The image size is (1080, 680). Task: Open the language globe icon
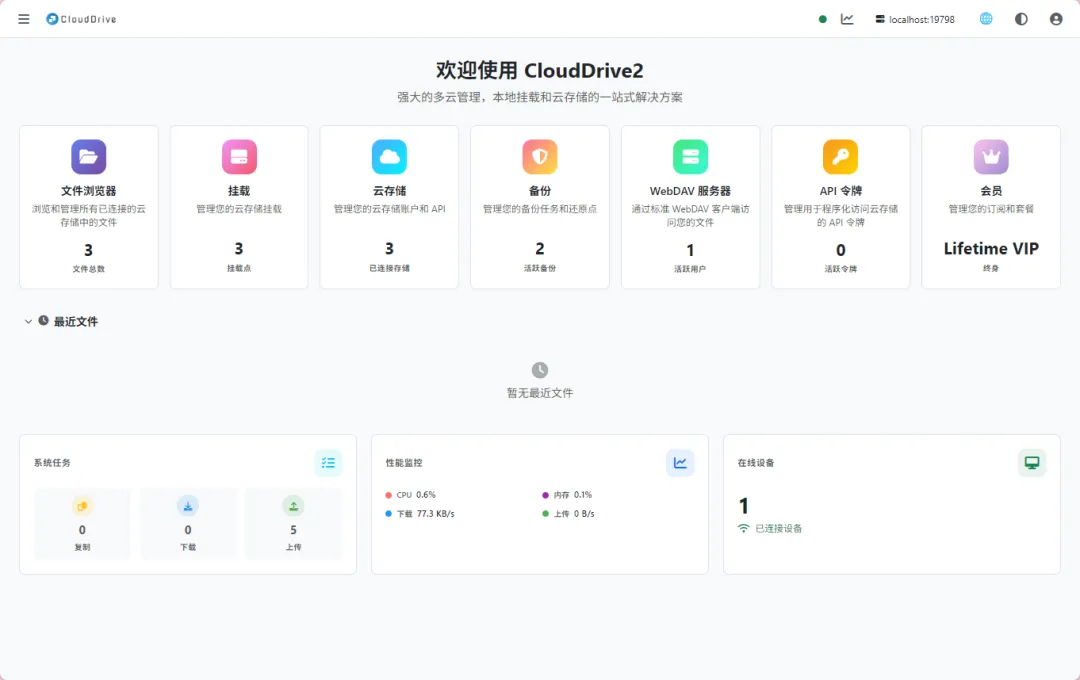[x=986, y=19]
